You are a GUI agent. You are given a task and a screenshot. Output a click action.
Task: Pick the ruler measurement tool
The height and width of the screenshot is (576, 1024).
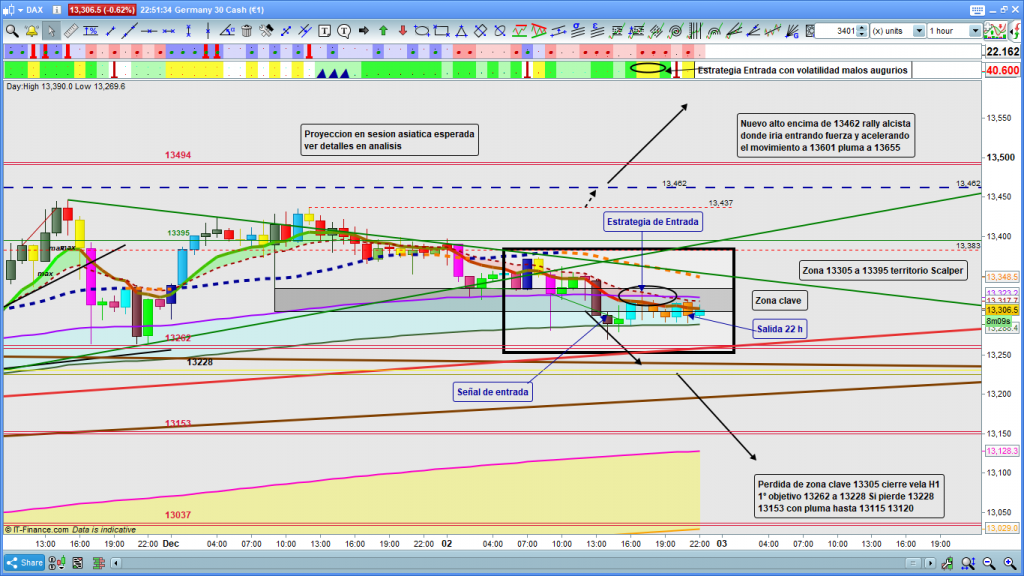(71, 31)
